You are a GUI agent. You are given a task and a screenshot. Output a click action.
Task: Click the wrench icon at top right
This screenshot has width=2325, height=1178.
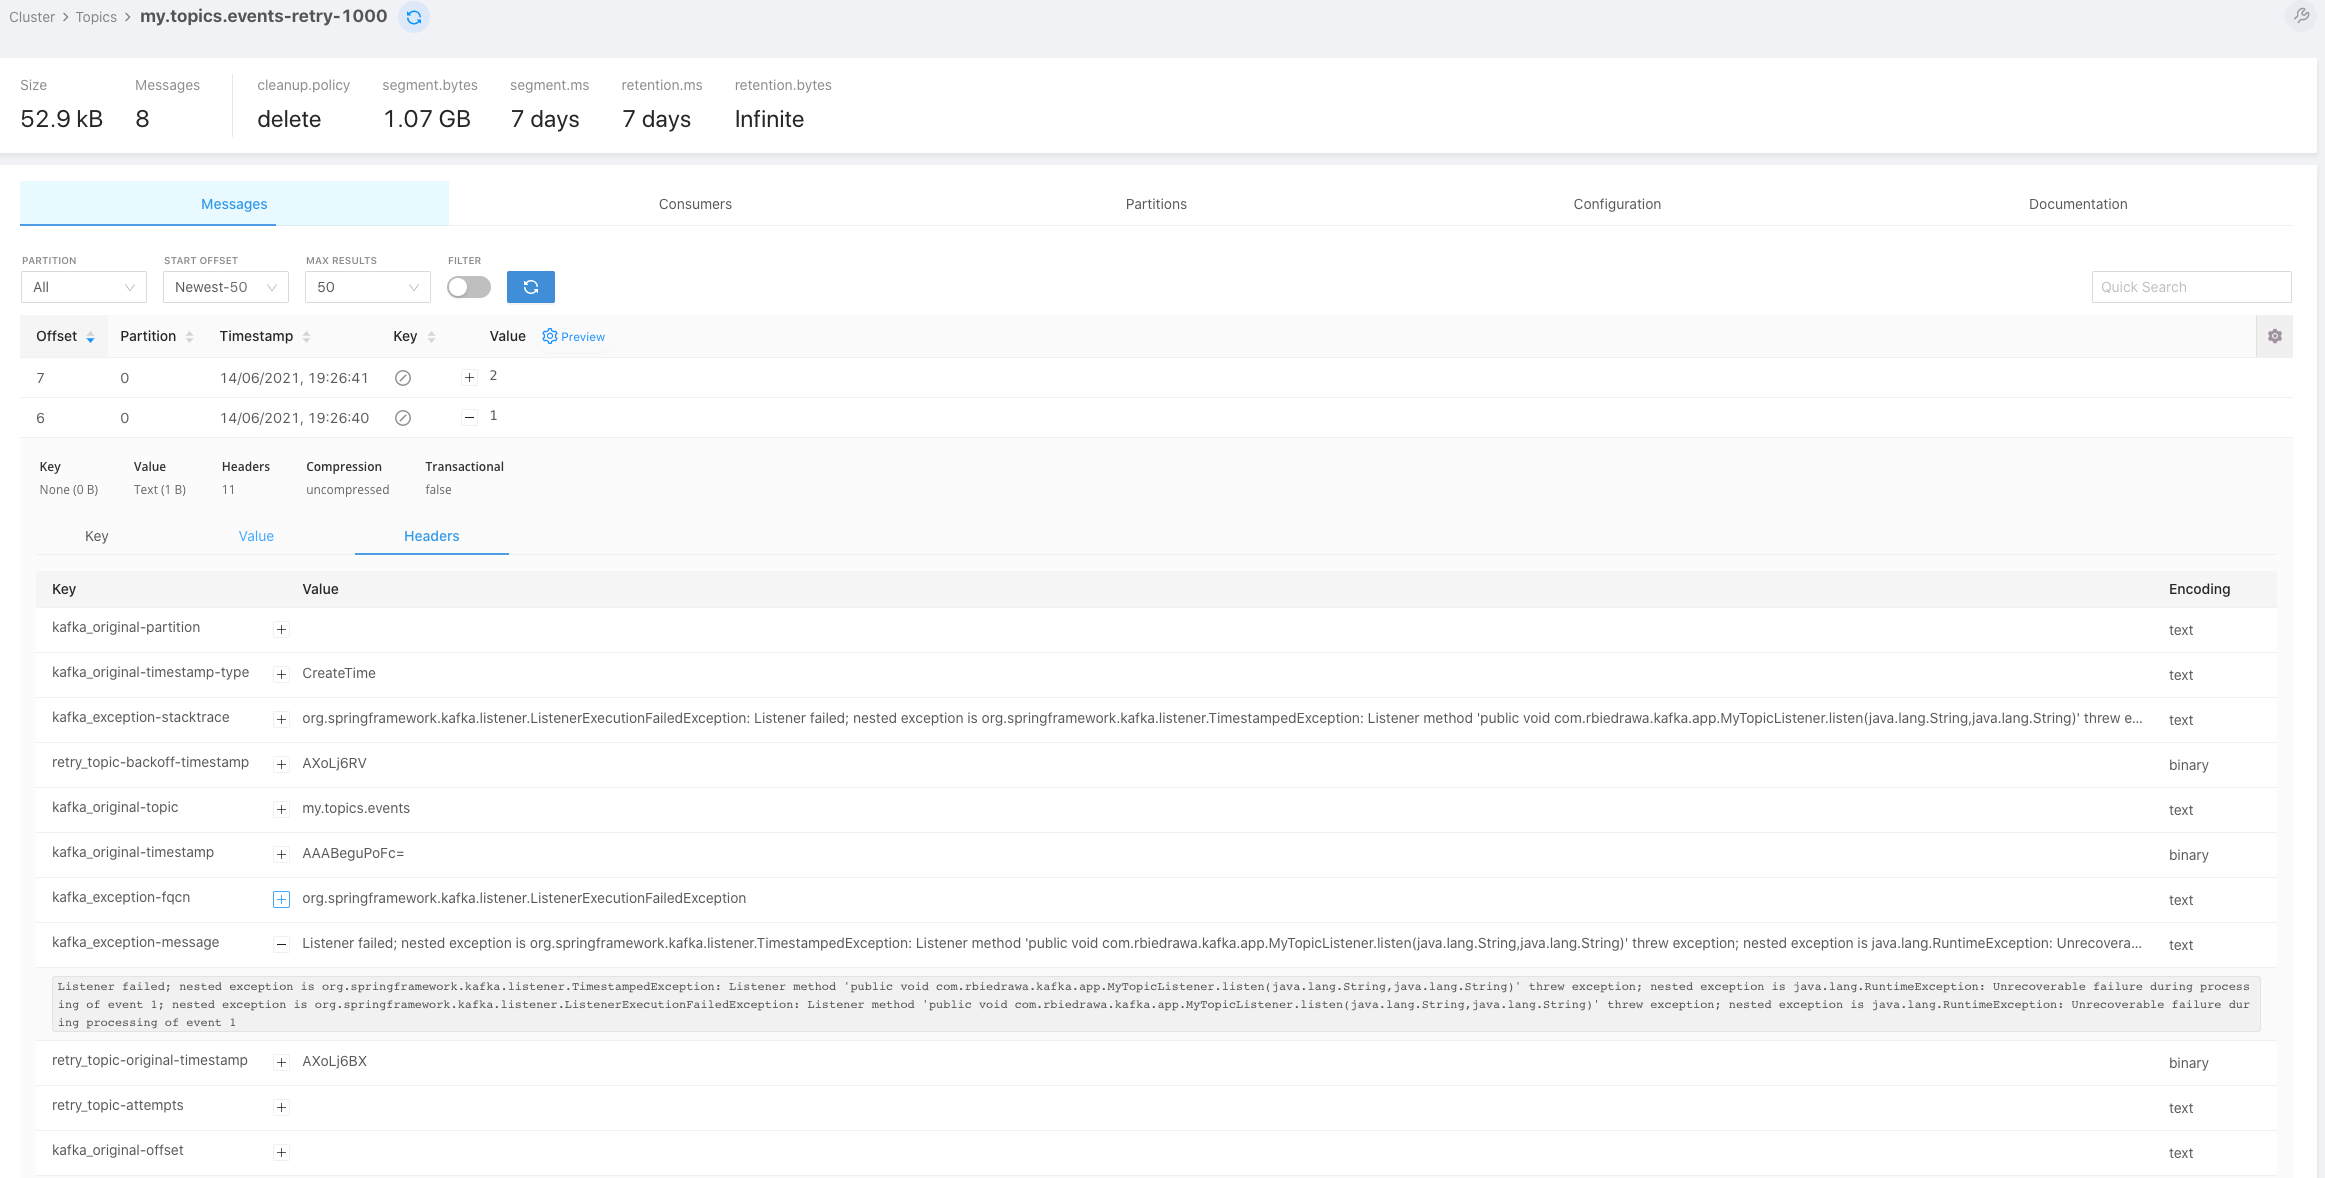[x=2301, y=16]
